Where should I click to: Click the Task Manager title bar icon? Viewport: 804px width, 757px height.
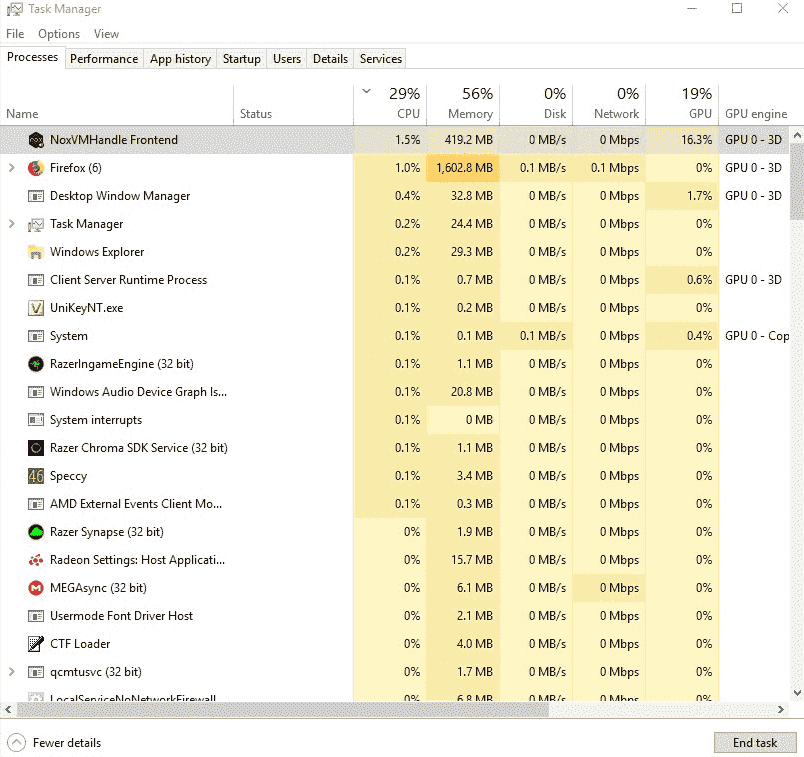[x=14, y=9]
